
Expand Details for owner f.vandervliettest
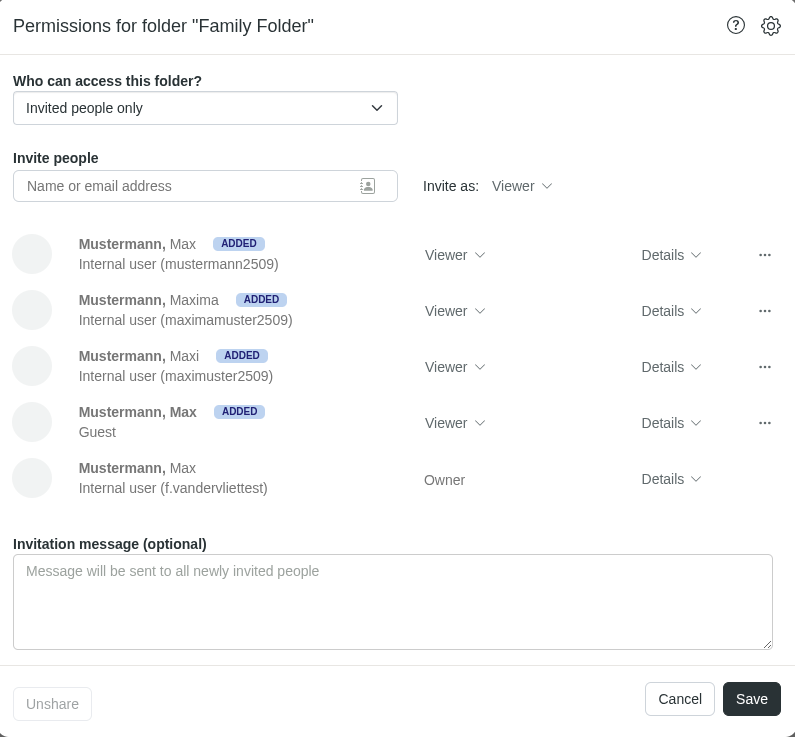coord(671,479)
